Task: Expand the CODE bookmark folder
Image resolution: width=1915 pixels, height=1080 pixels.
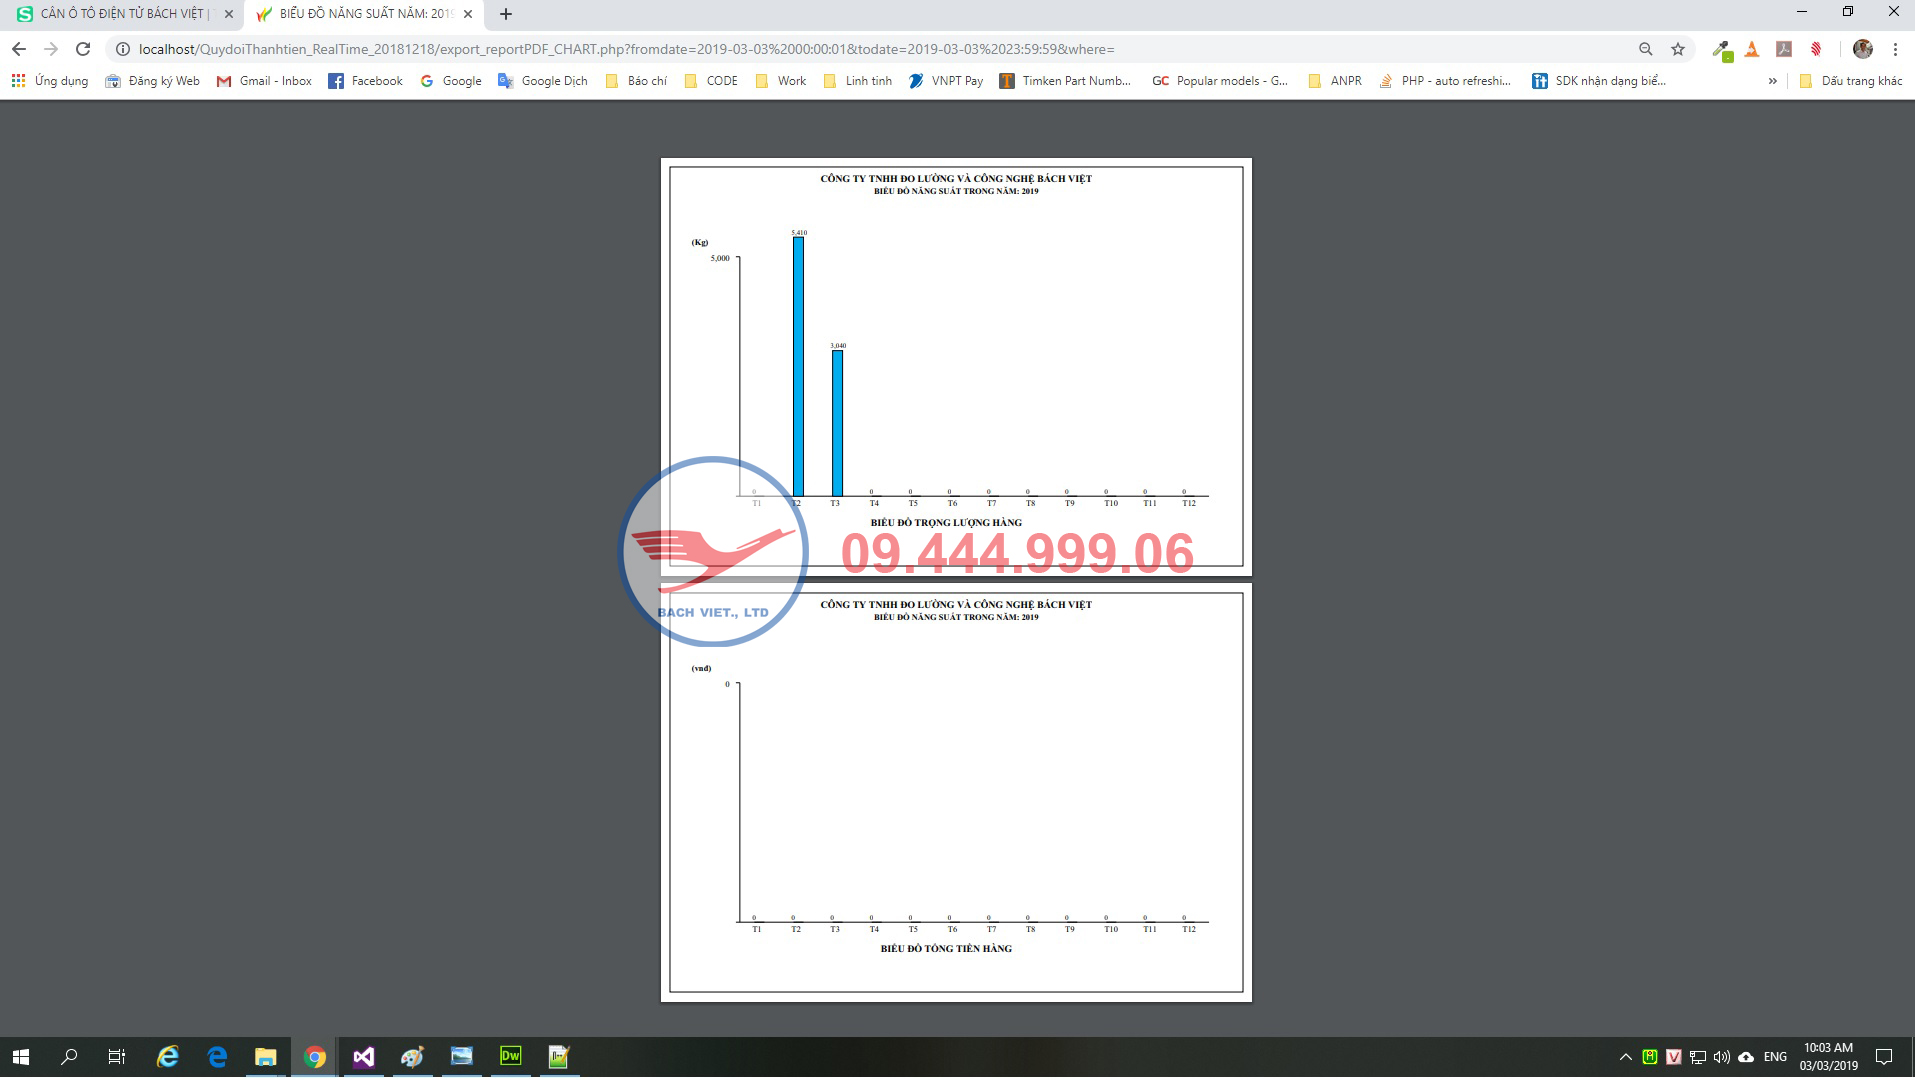Action: click(x=711, y=81)
